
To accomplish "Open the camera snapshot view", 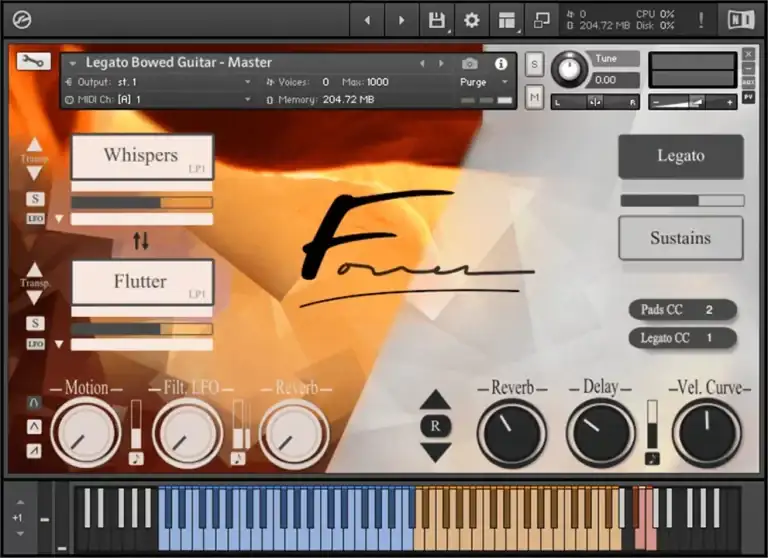I will pos(470,63).
